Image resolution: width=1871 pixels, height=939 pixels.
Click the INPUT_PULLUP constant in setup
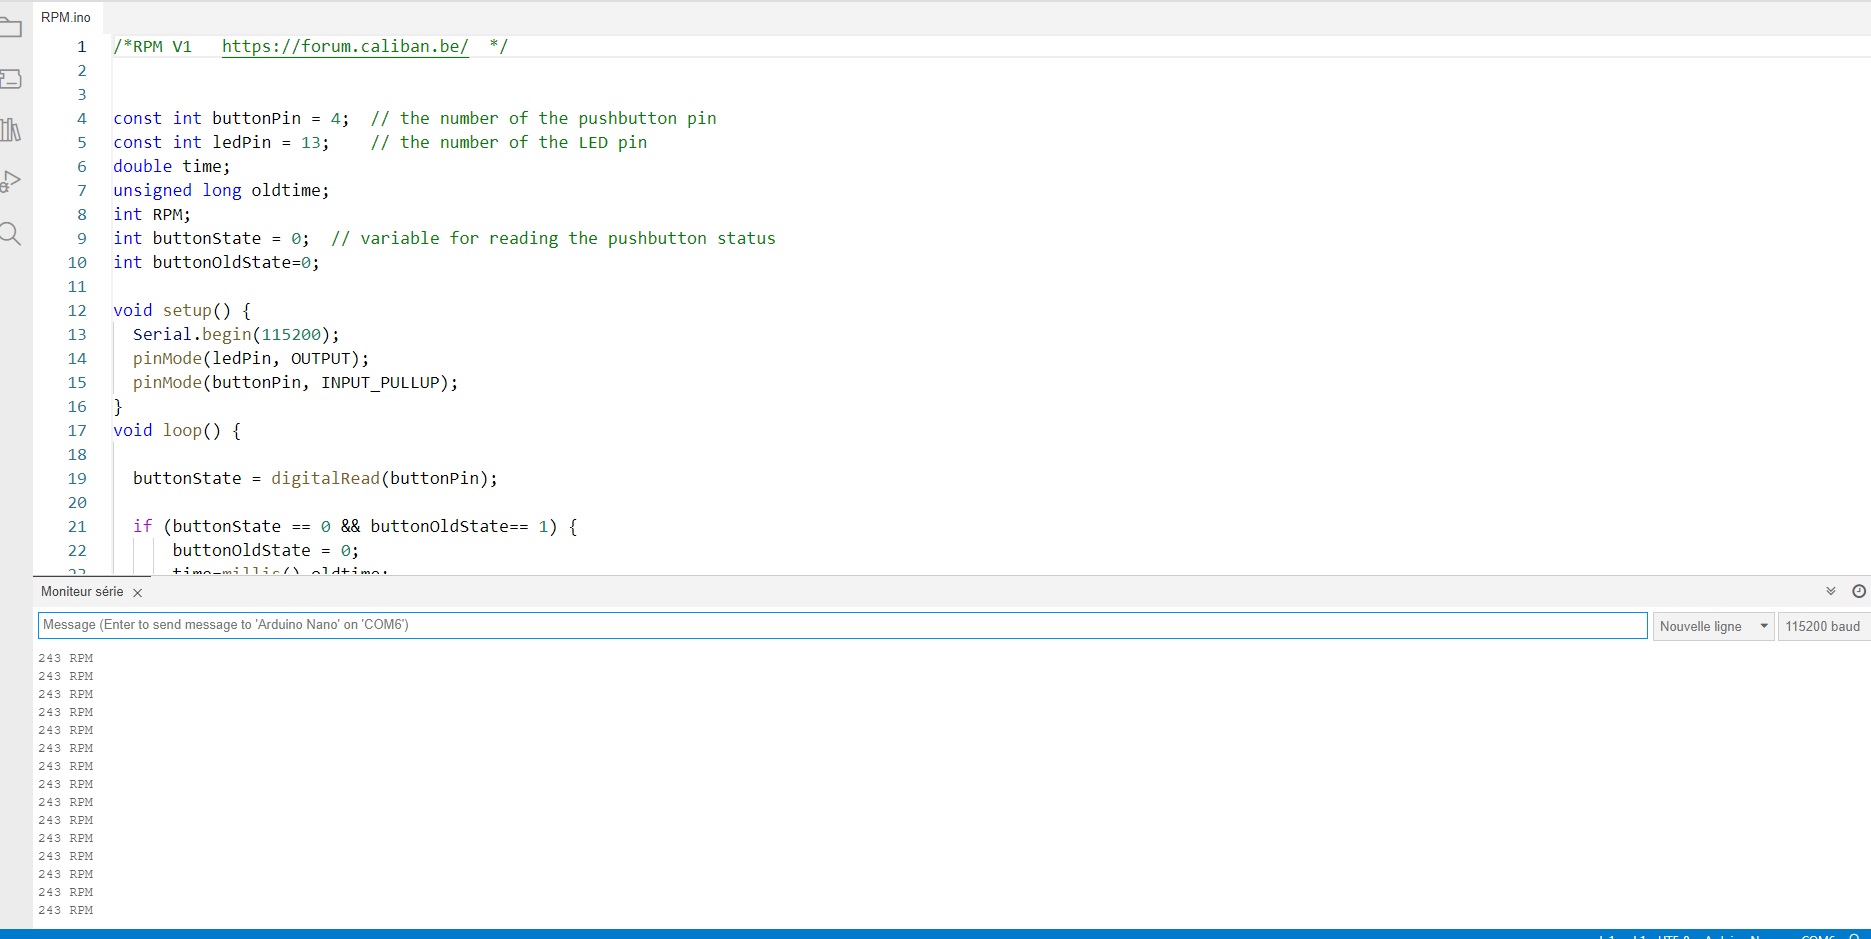pyautogui.click(x=380, y=382)
